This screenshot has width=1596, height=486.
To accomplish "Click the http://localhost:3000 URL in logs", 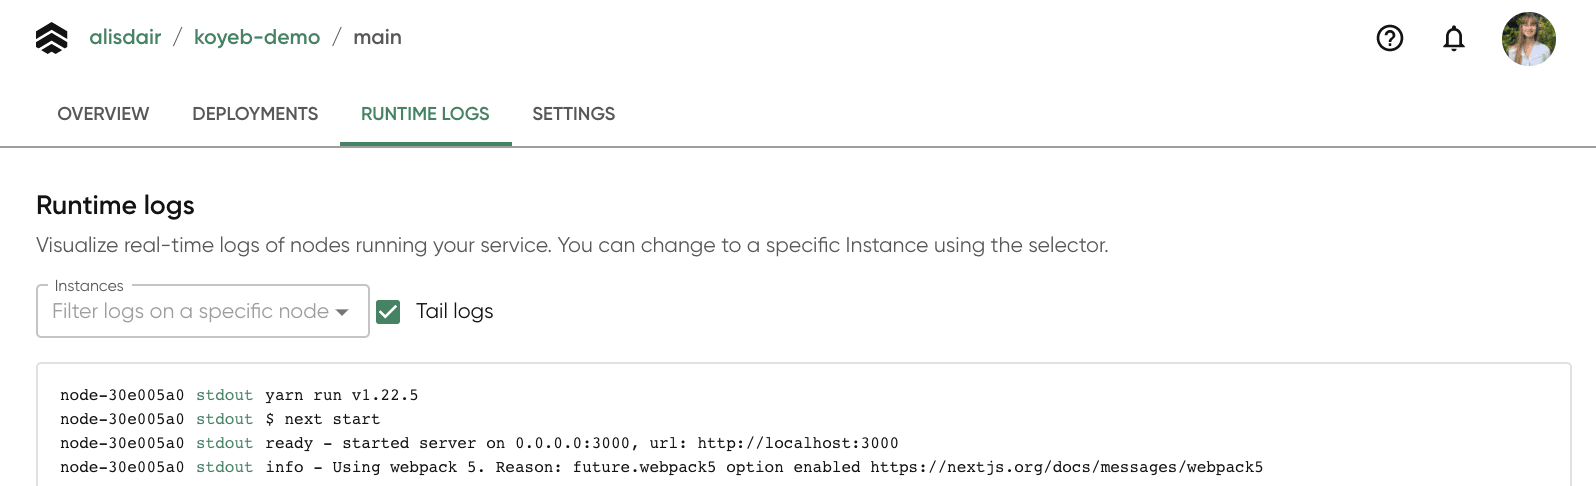I will tap(798, 443).
